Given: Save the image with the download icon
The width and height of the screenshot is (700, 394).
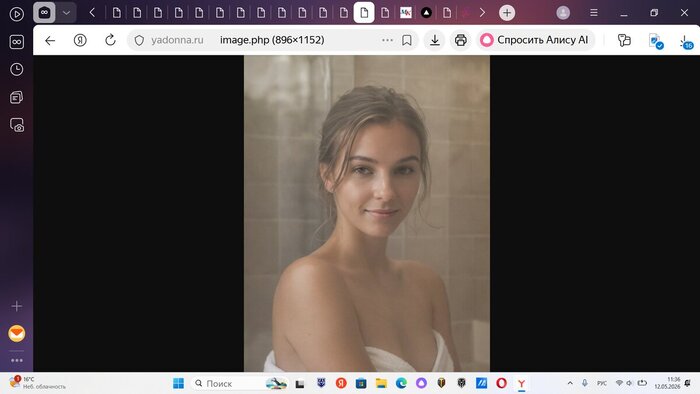Looking at the screenshot, I should pos(434,40).
